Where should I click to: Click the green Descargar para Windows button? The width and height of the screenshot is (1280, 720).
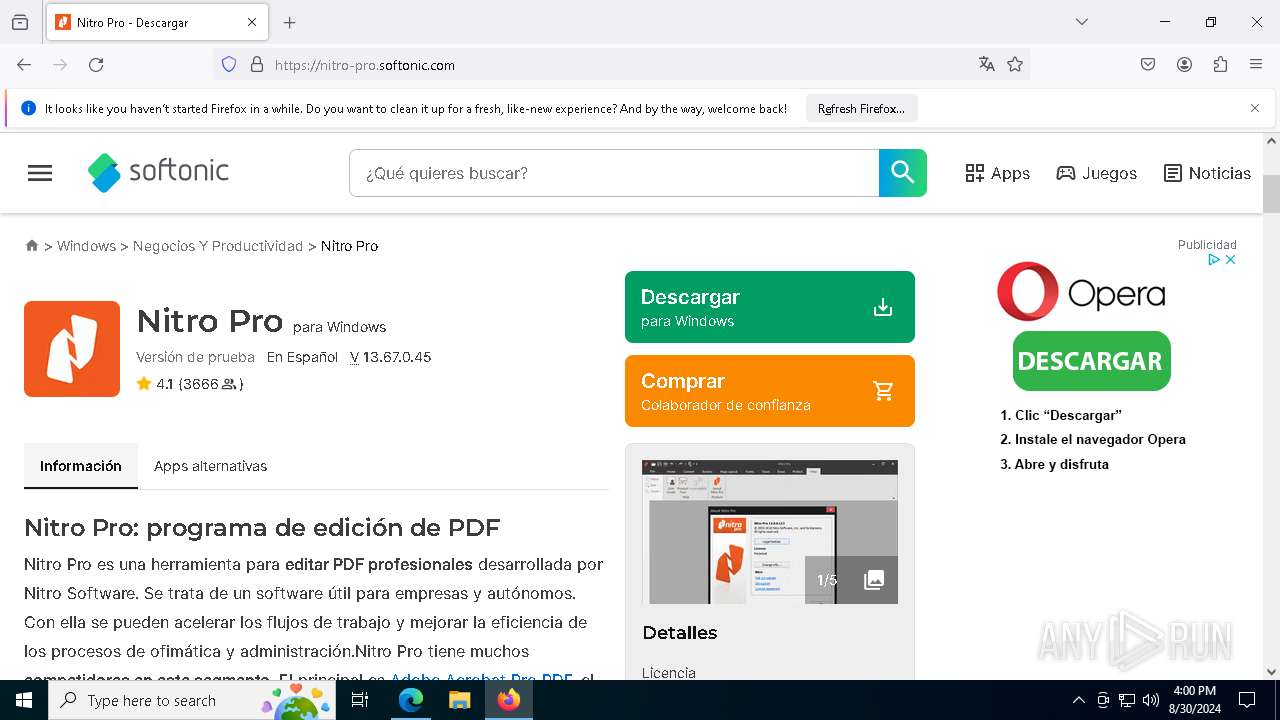(x=770, y=307)
